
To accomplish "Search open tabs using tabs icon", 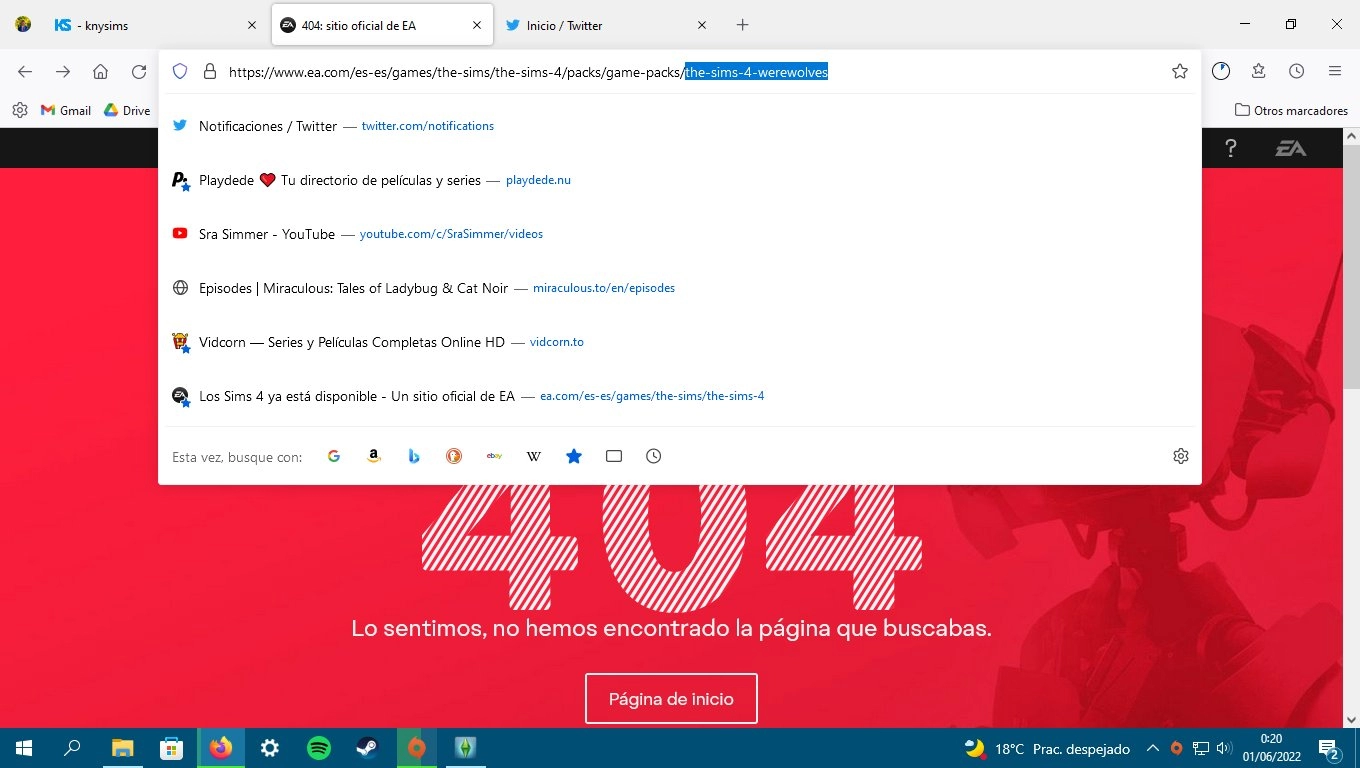I will click(614, 456).
